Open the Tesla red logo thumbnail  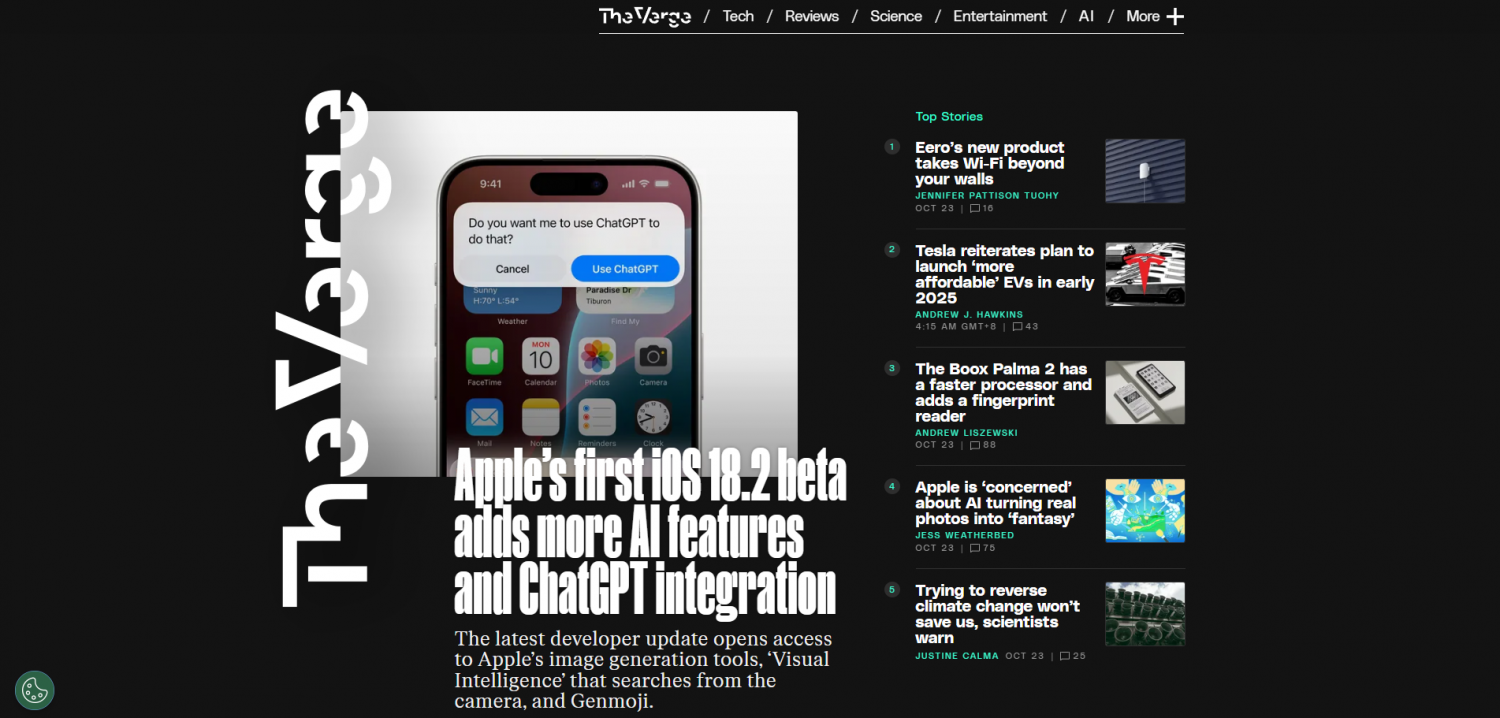click(x=1145, y=274)
